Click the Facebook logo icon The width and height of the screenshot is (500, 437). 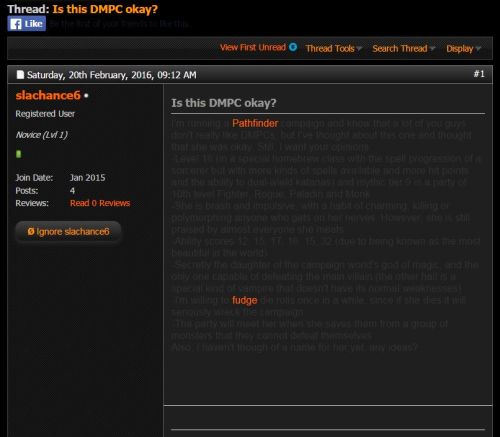[16, 24]
